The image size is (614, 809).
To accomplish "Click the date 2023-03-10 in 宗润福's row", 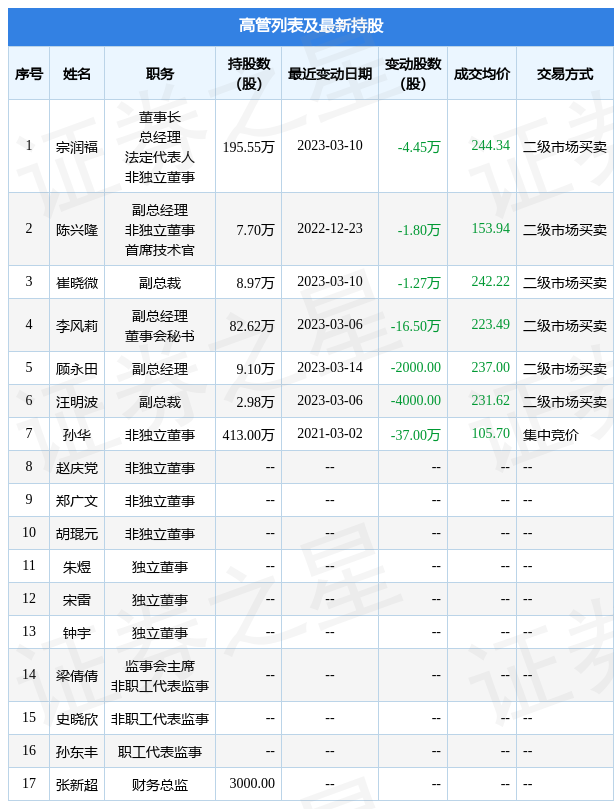I will point(330,145).
